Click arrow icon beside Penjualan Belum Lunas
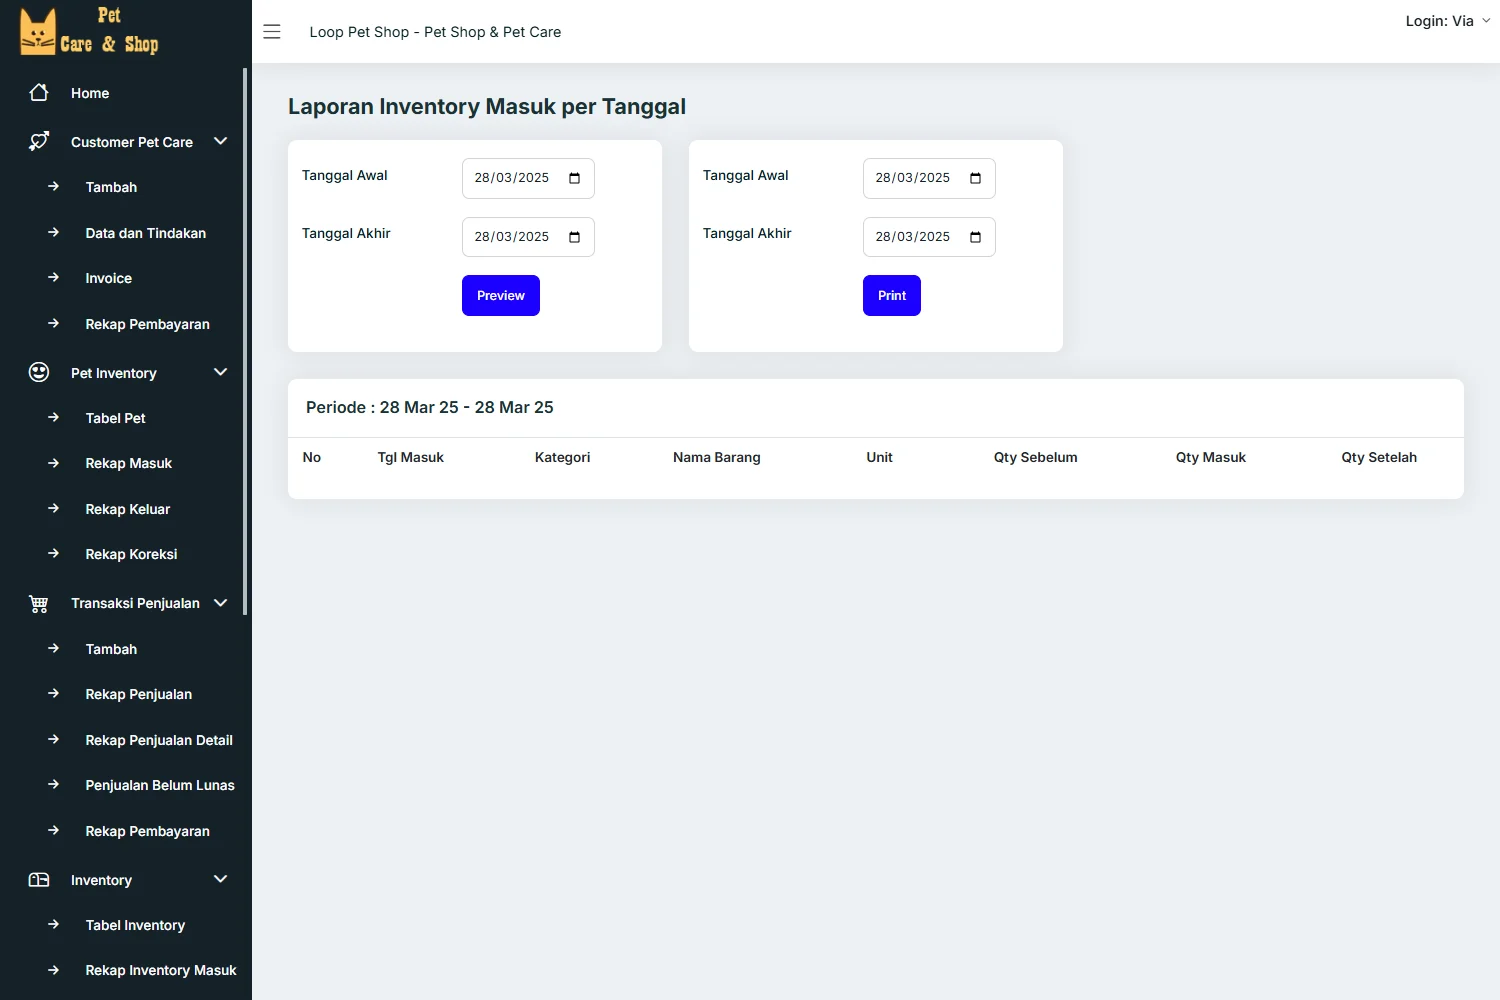1500x1000 pixels. point(54,784)
